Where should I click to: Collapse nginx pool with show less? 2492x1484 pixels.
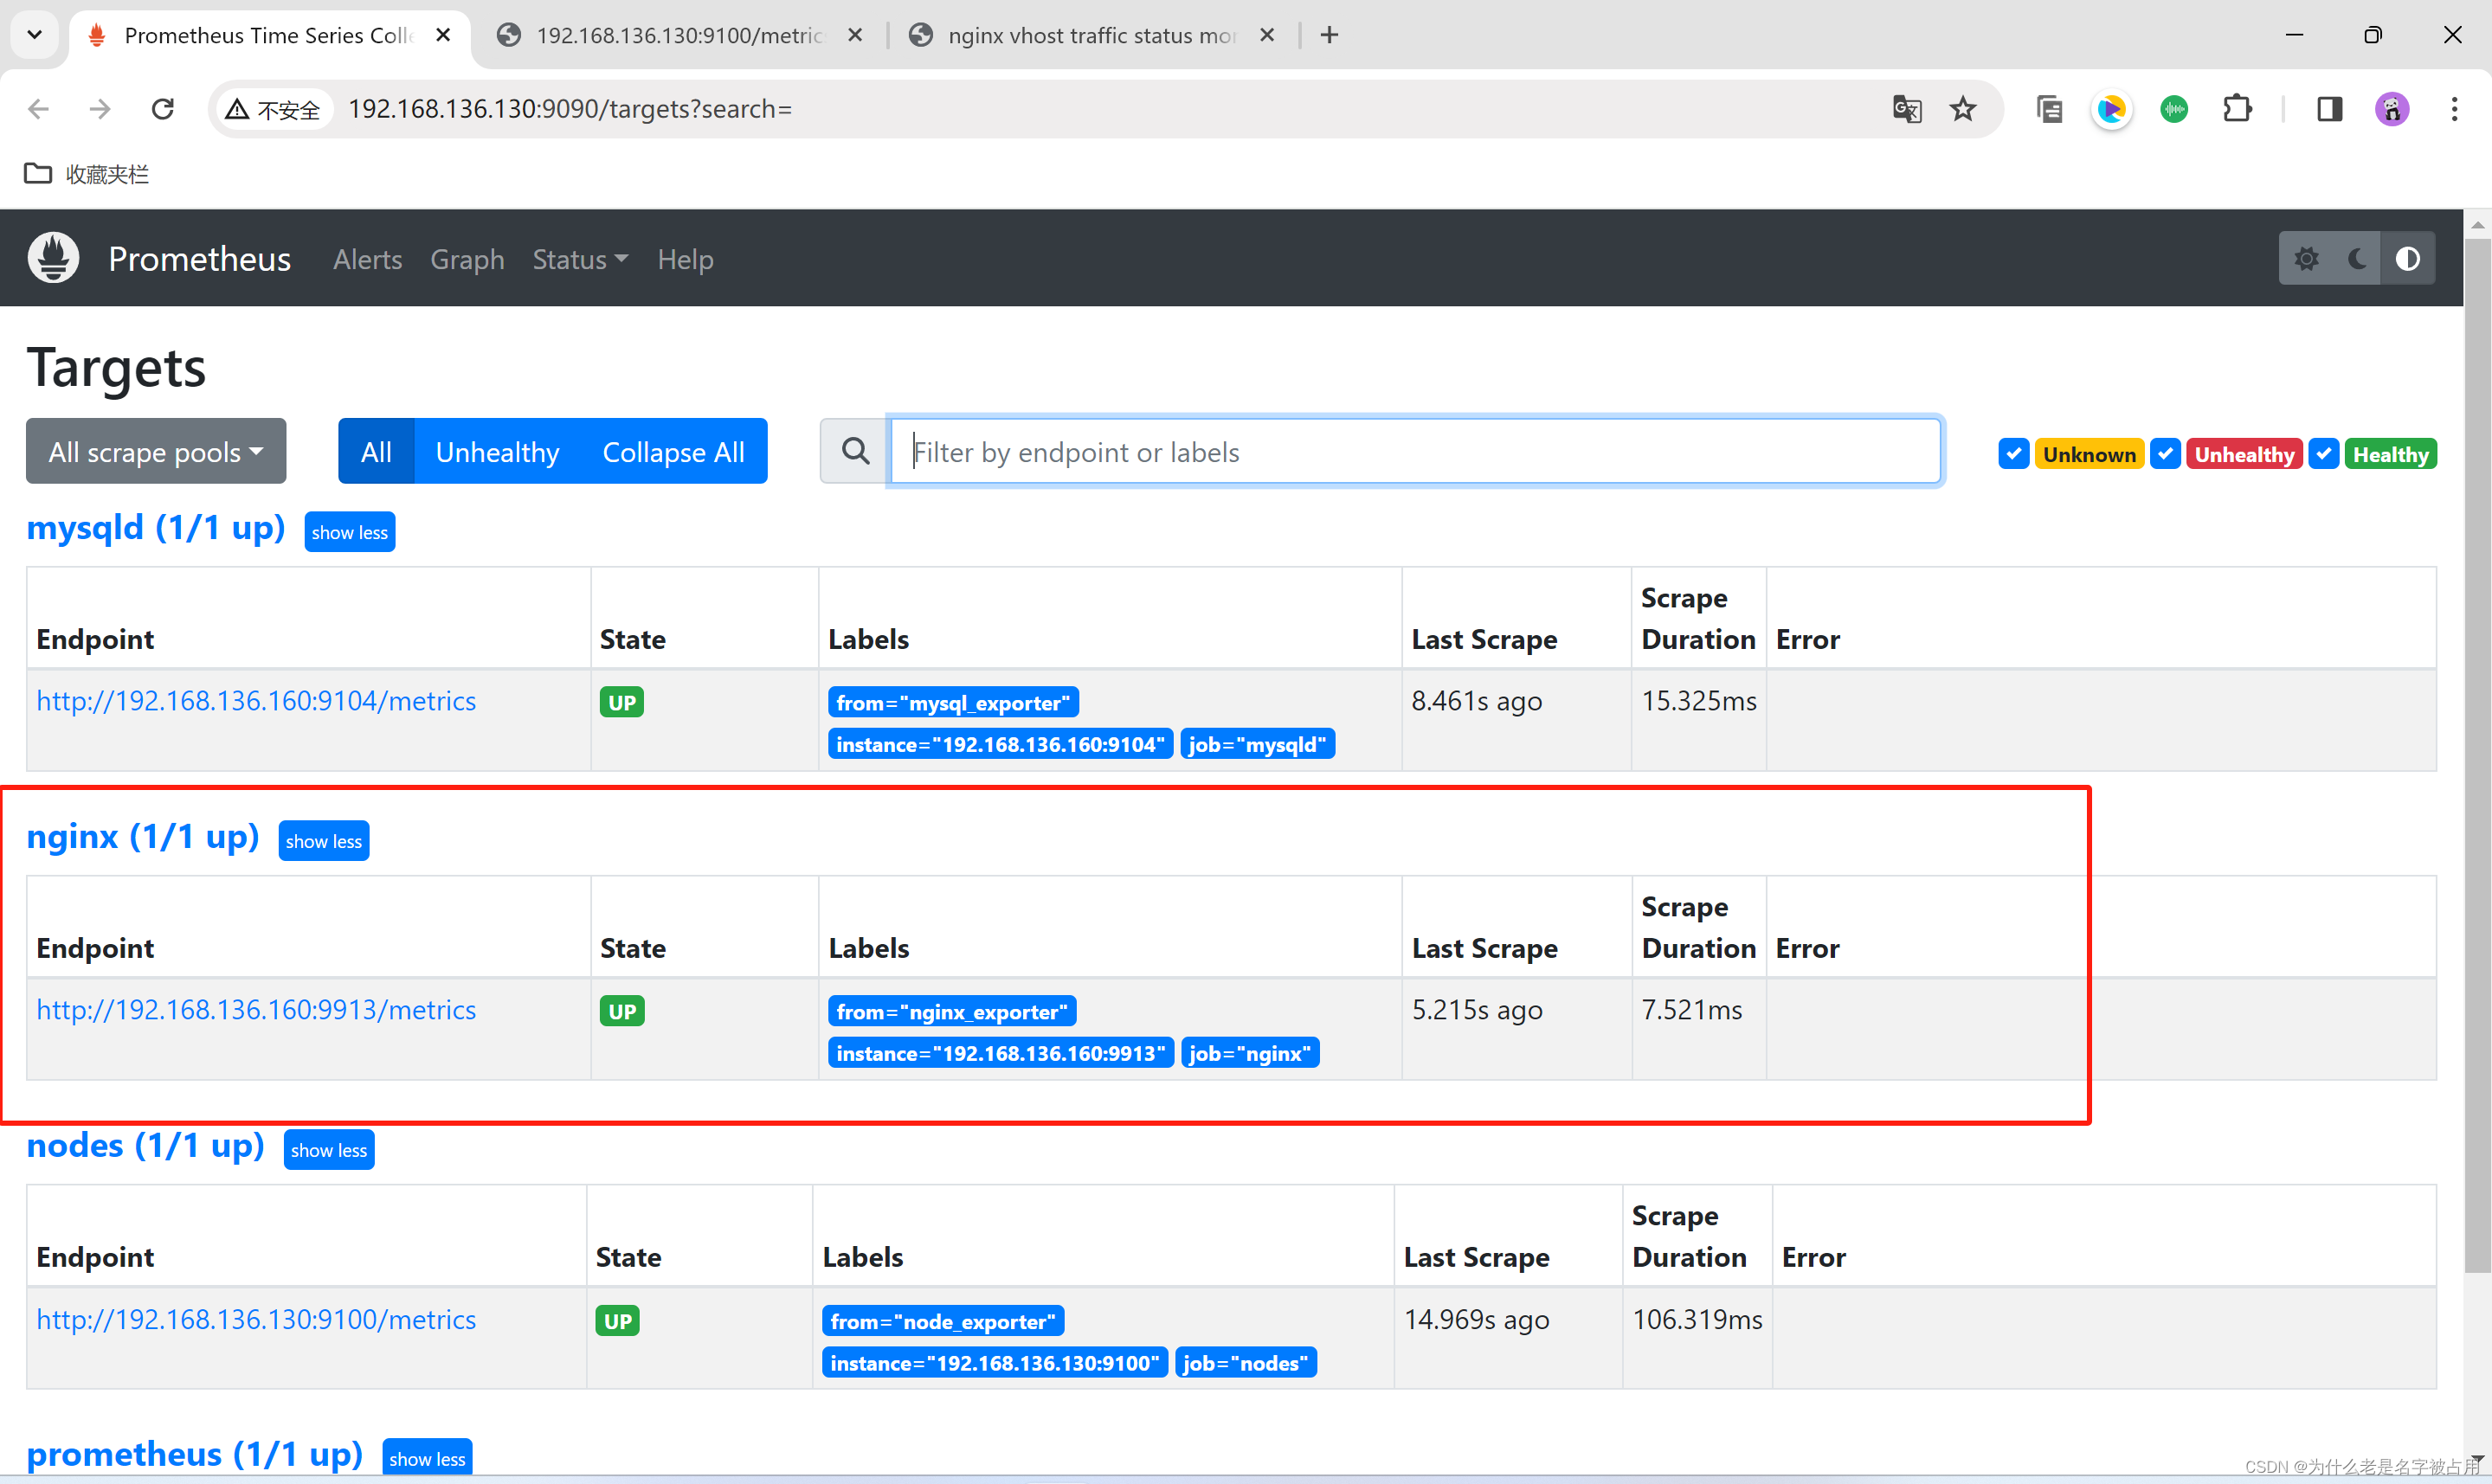[x=324, y=841]
